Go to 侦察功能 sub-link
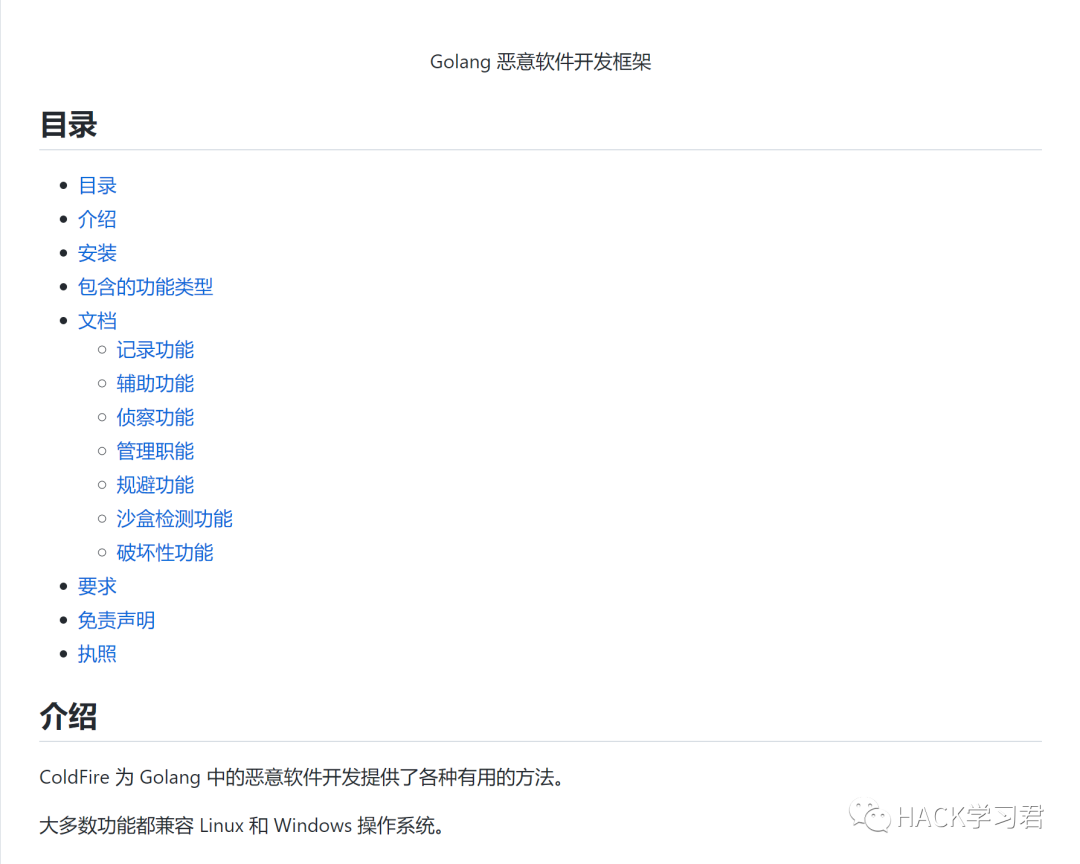 click(155, 418)
